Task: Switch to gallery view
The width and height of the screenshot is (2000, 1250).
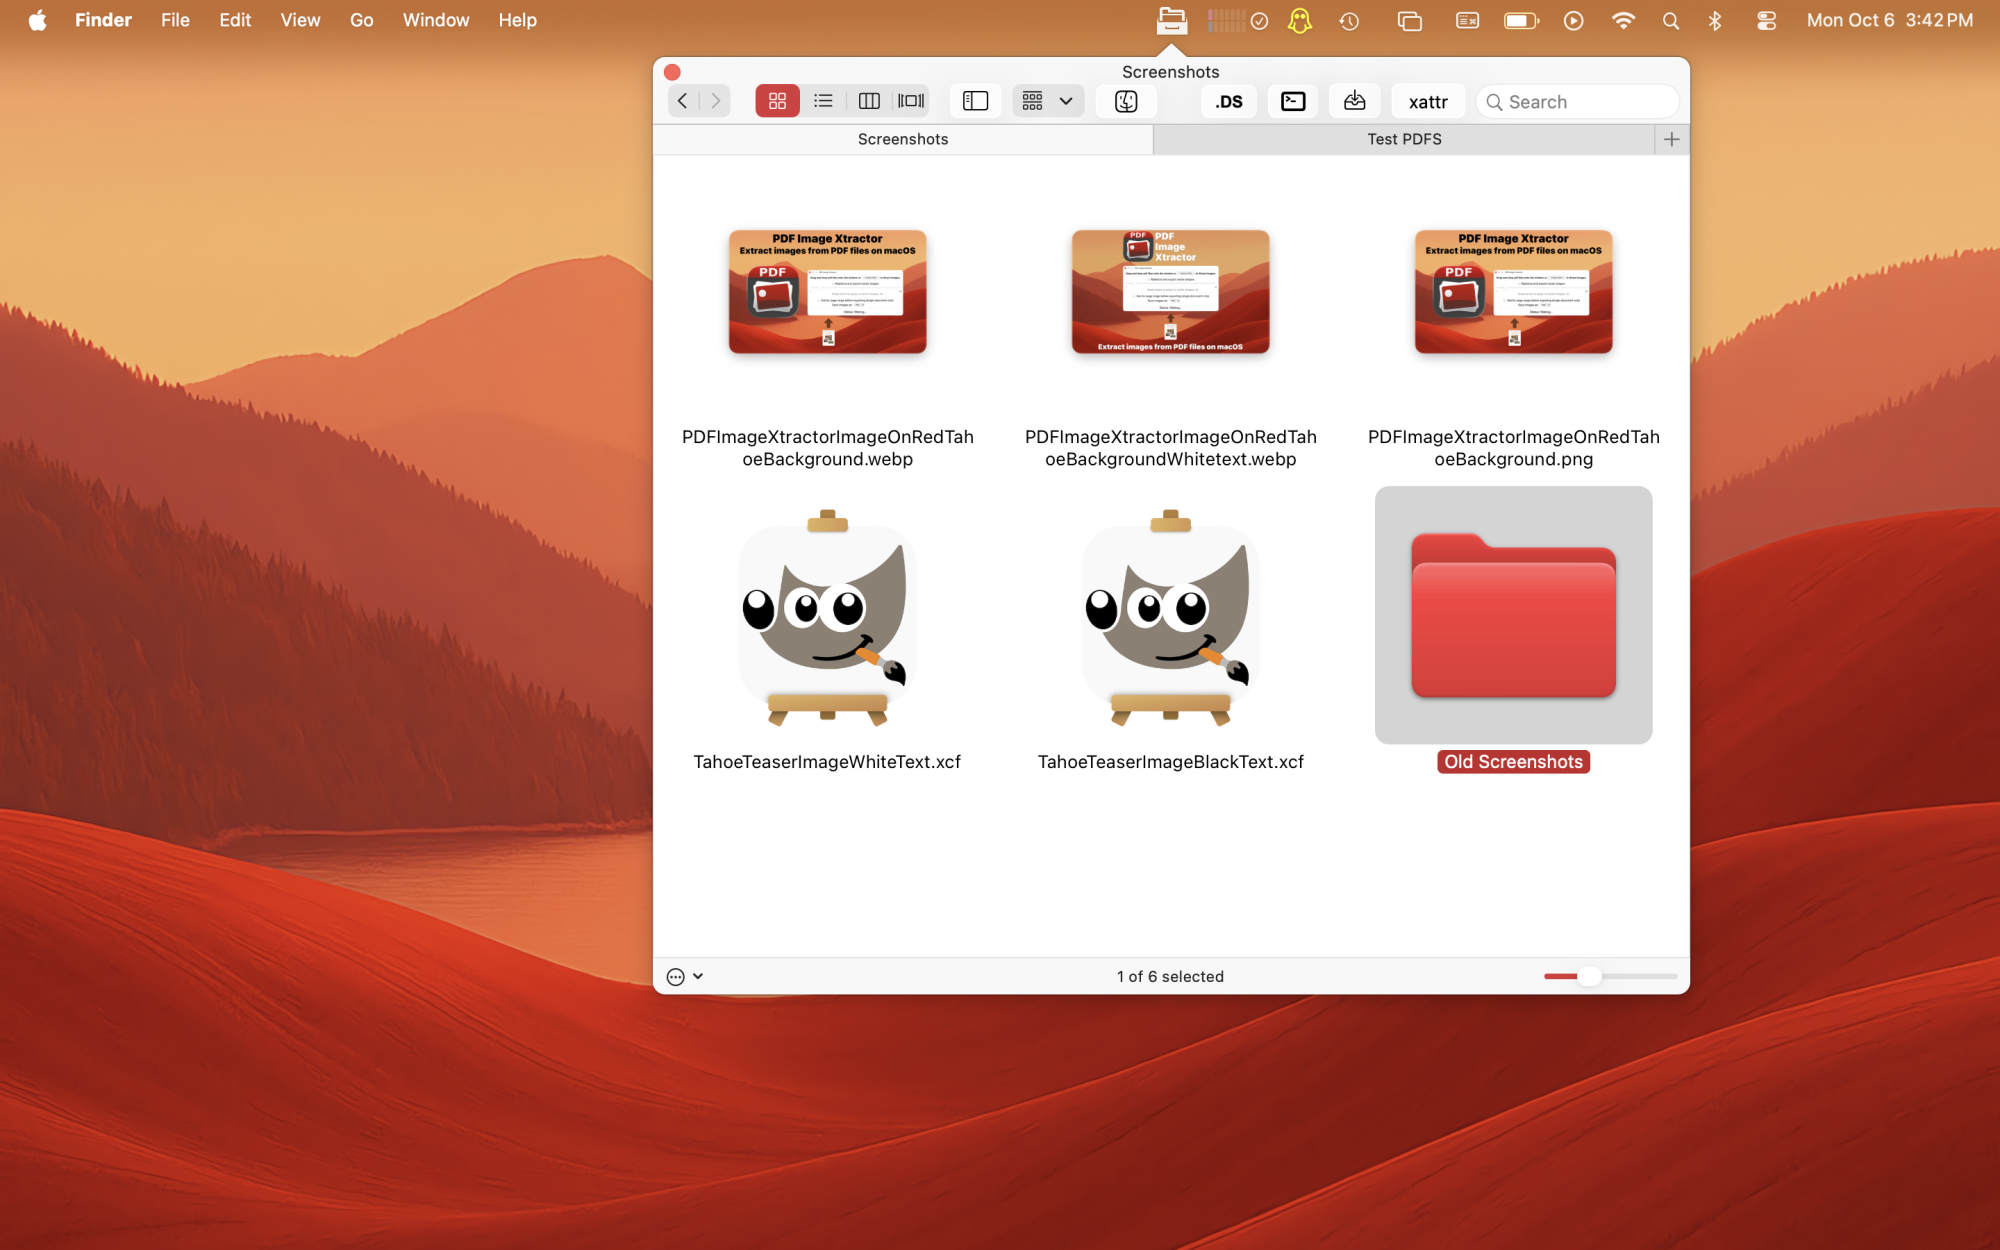Action: [911, 101]
